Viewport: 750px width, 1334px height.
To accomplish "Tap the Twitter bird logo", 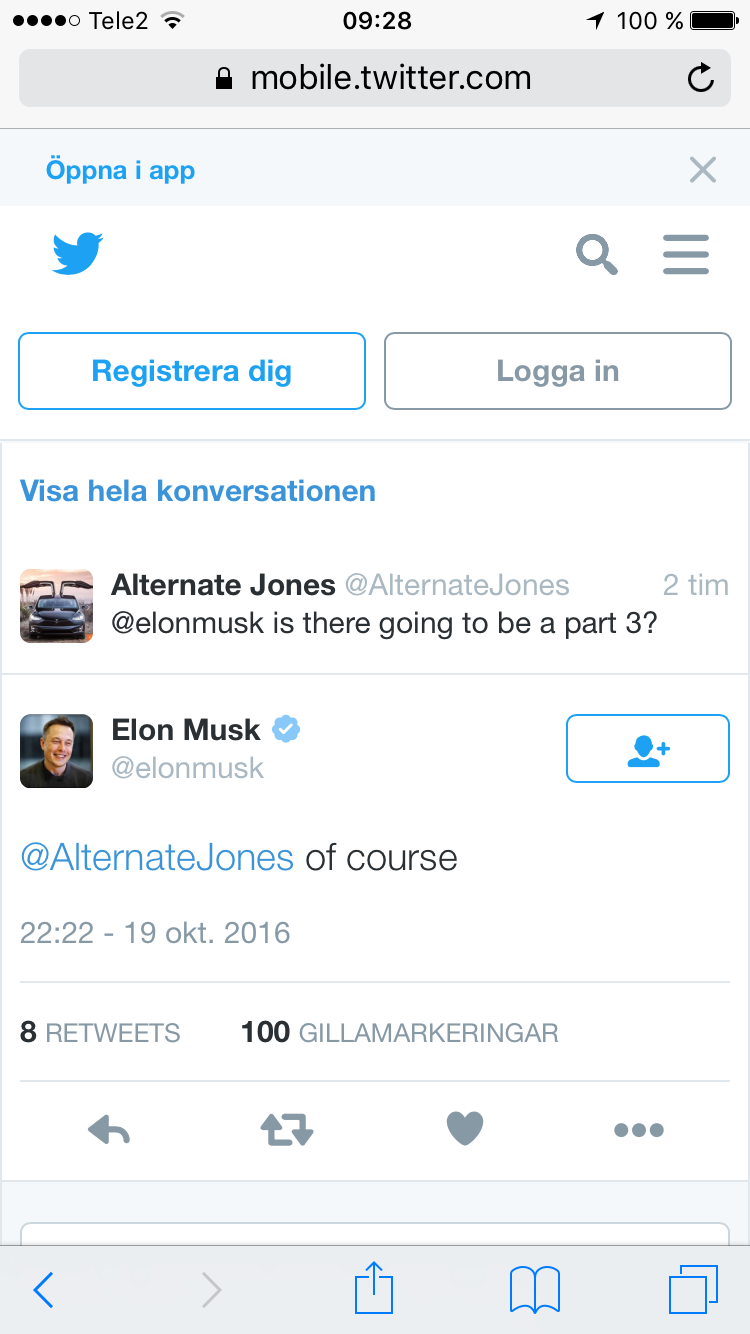I will pos(78,254).
